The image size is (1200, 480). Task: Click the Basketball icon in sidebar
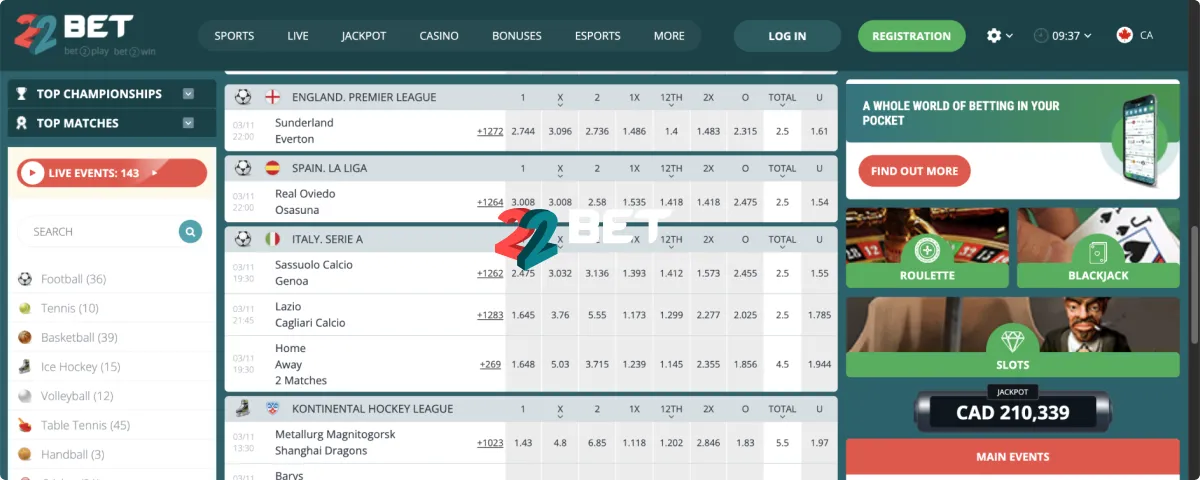[x=25, y=337]
